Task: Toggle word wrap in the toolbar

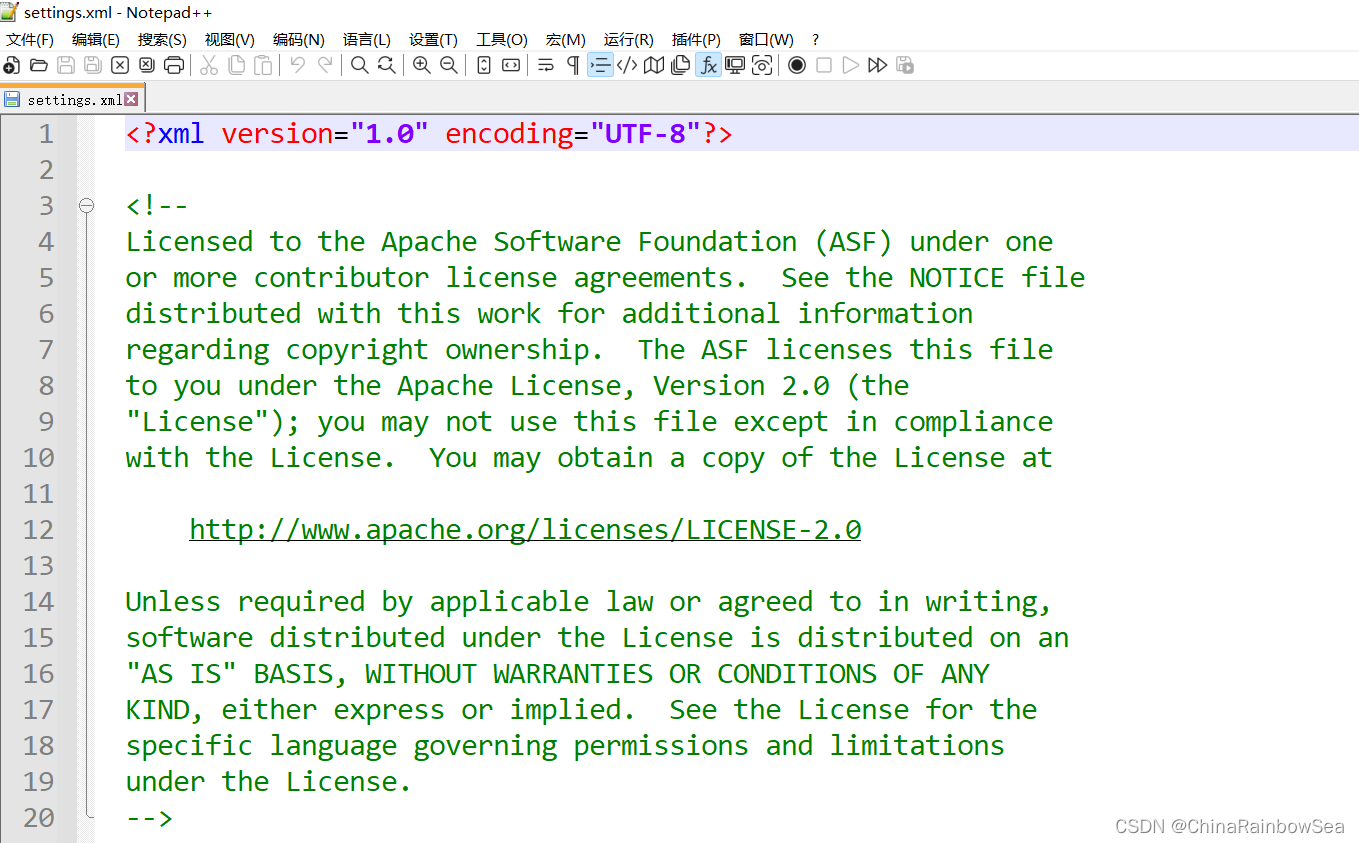Action: 546,65
